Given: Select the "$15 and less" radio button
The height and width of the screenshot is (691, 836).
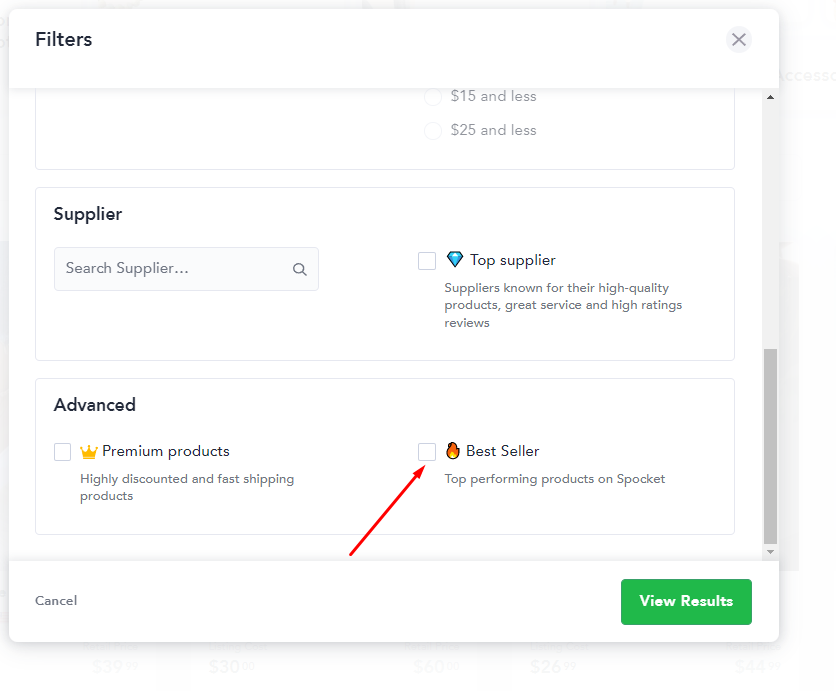Looking at the screenshot, I should click(433, 97).
